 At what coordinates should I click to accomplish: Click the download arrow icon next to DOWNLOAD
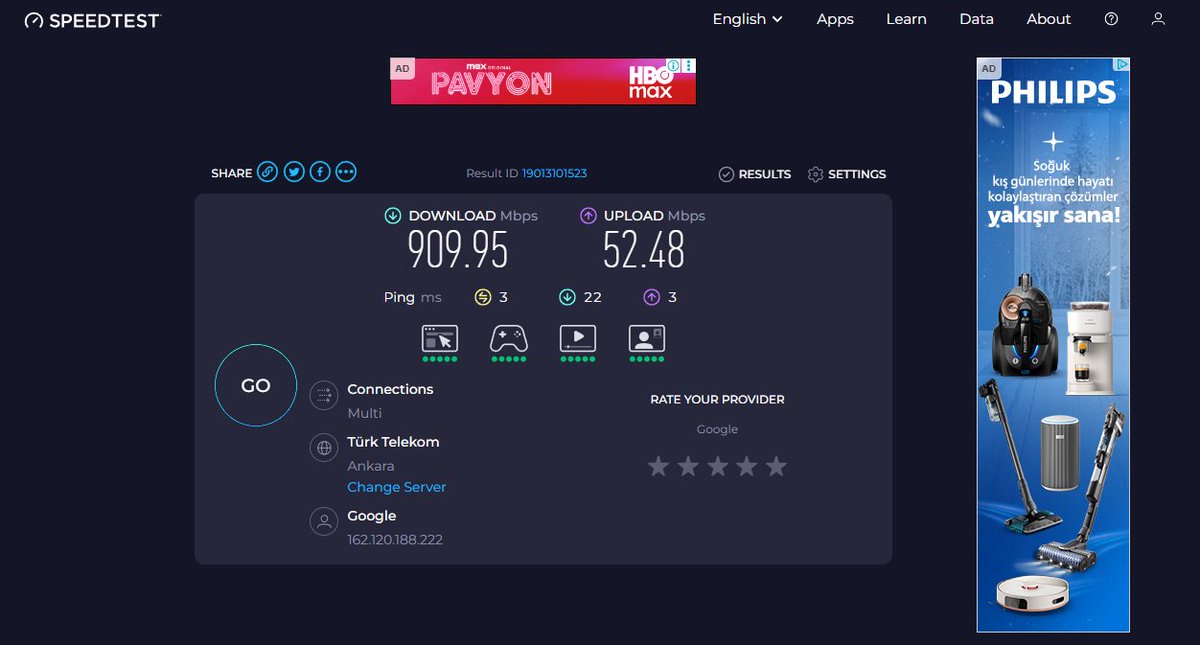pos(393,215)
